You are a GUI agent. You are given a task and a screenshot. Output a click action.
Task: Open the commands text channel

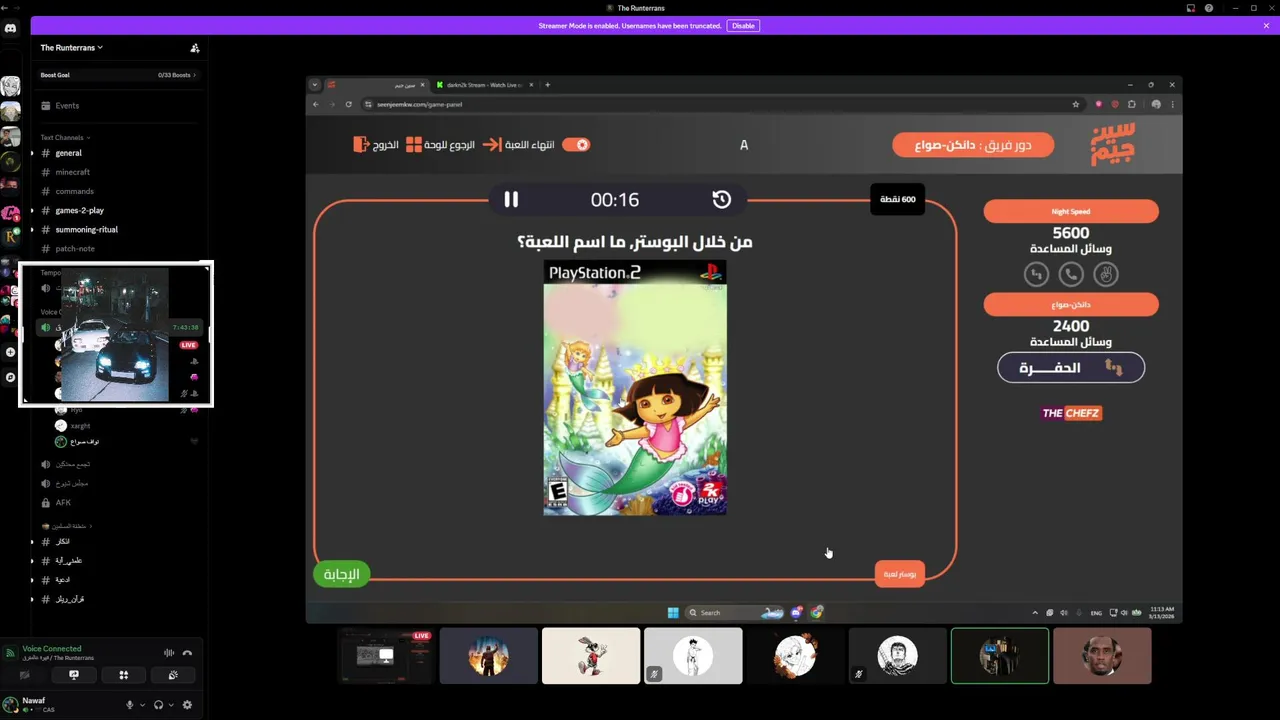coord(118,191)
